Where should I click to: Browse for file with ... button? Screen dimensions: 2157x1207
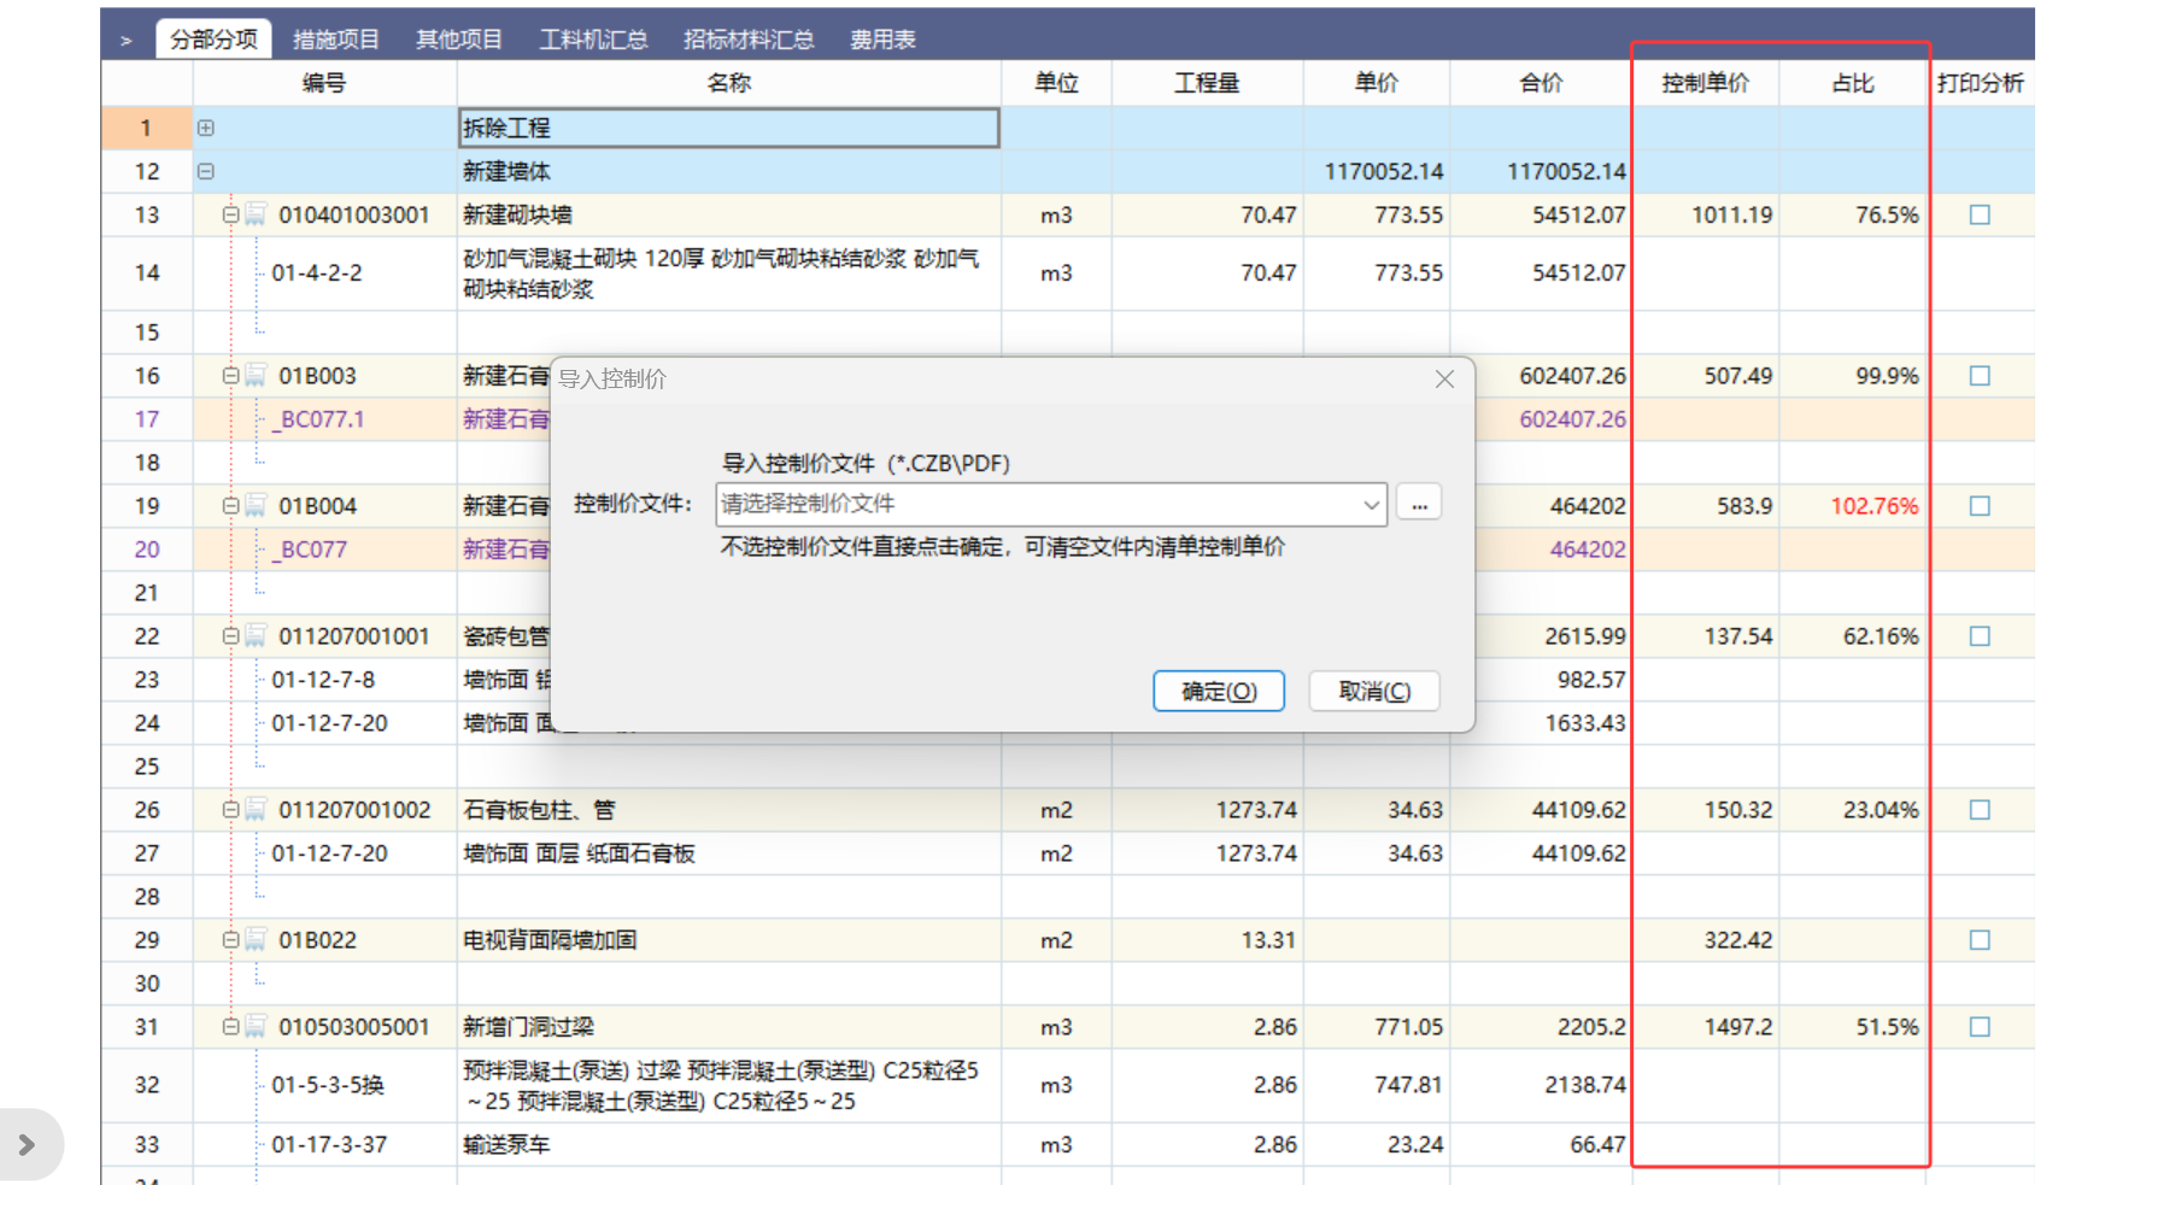[x=1419, y=503]
